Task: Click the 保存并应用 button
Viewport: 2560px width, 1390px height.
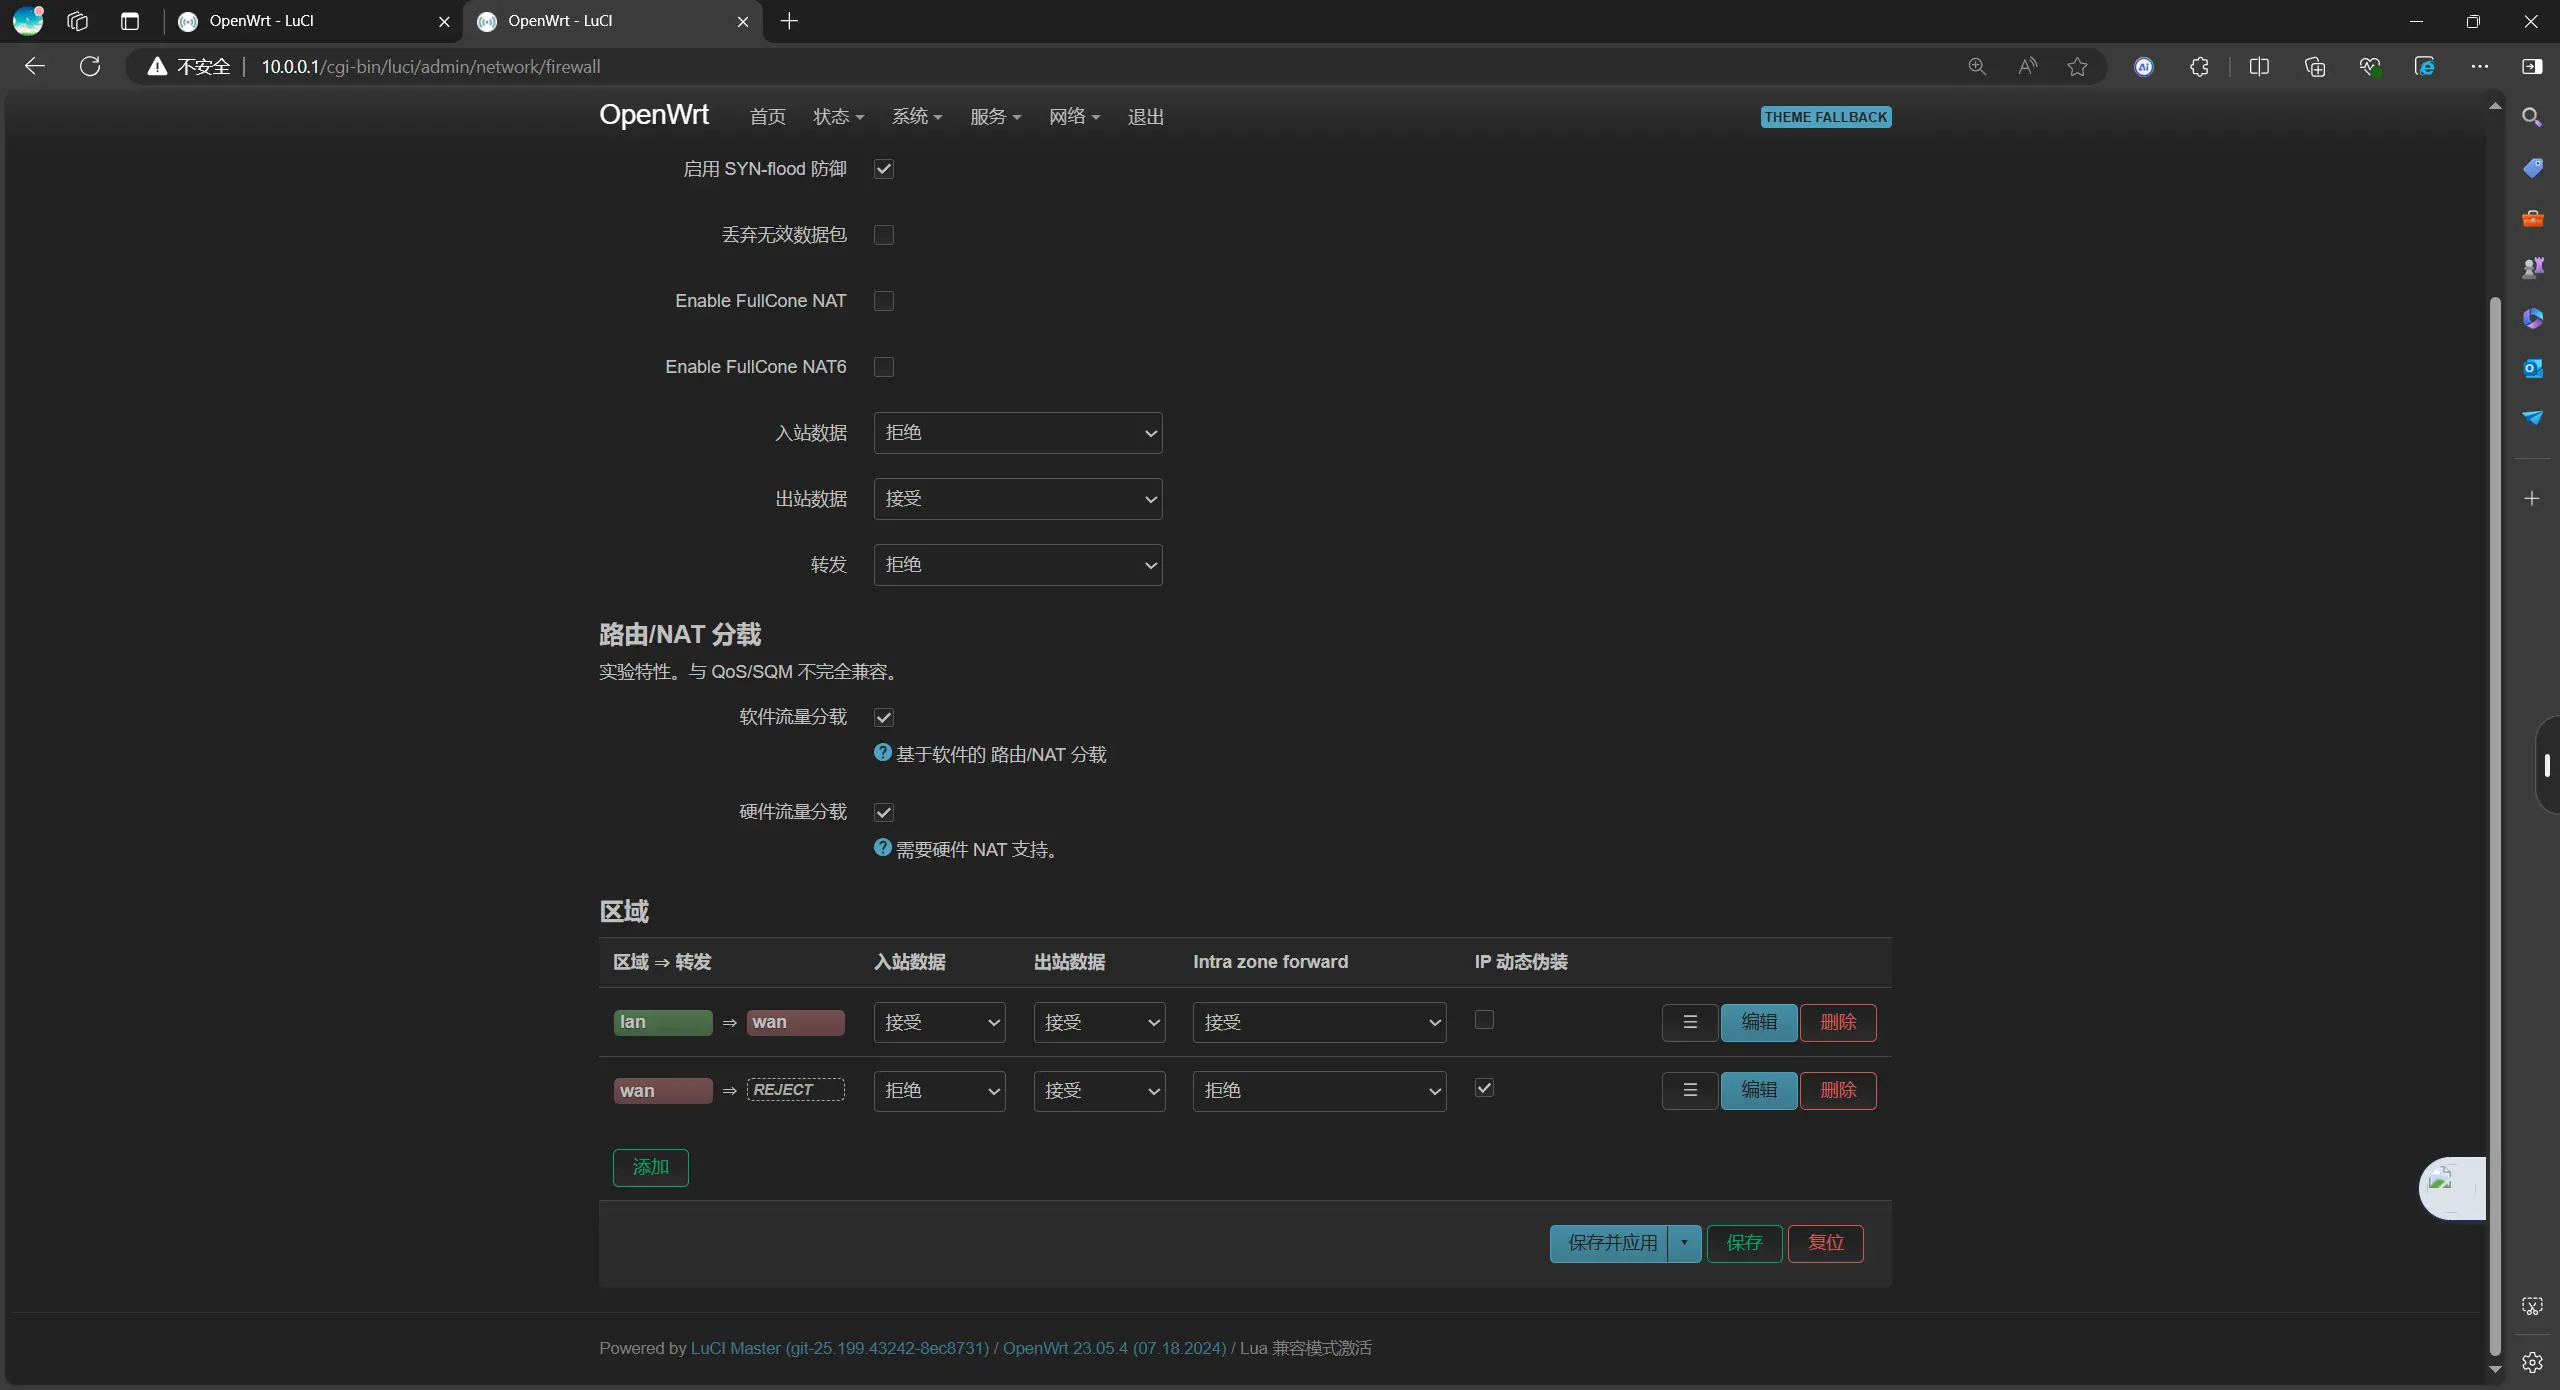Action: click(x=1609, y=1243)
